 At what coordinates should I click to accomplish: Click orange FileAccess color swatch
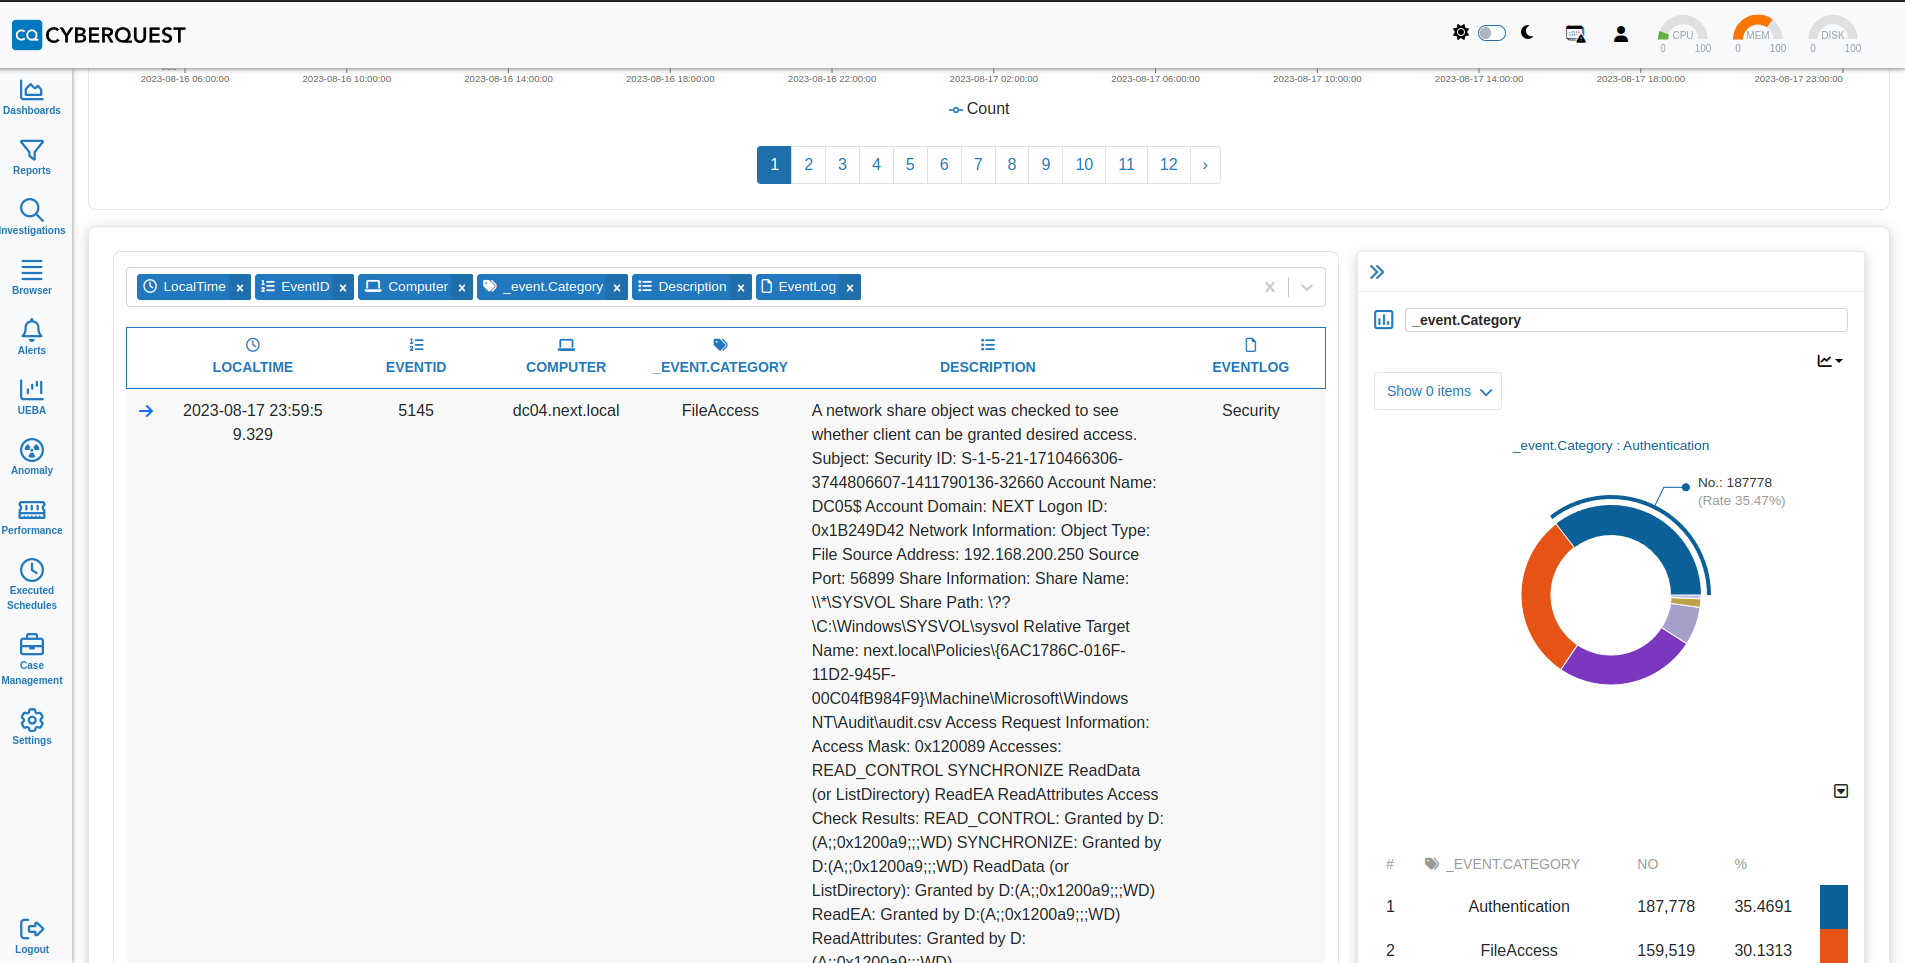coord(1834,947)
